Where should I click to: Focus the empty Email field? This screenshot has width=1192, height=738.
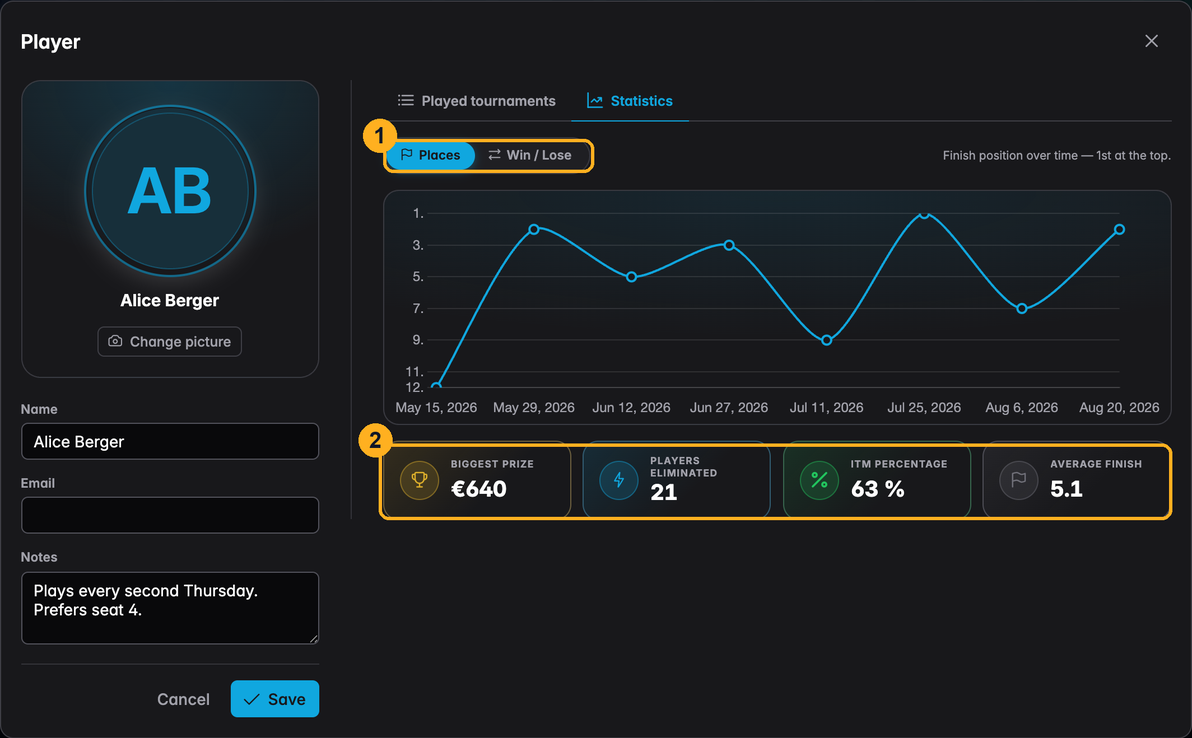pyautogui.click(x=170, y=515)
